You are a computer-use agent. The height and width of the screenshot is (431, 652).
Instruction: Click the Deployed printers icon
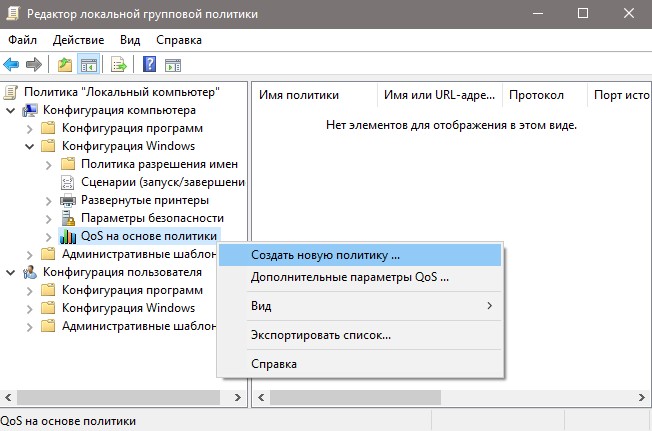pyautogui.click(x=68, y=200)
